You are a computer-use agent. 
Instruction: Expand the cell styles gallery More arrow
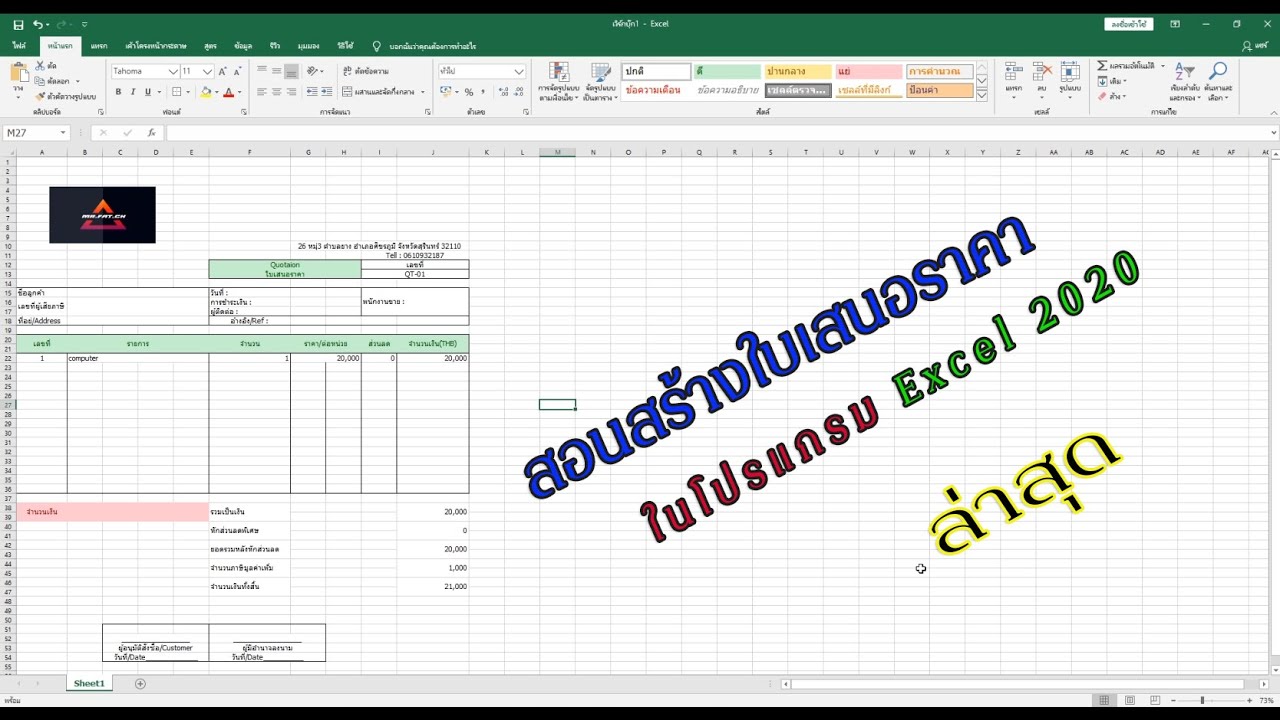(982, 96)
